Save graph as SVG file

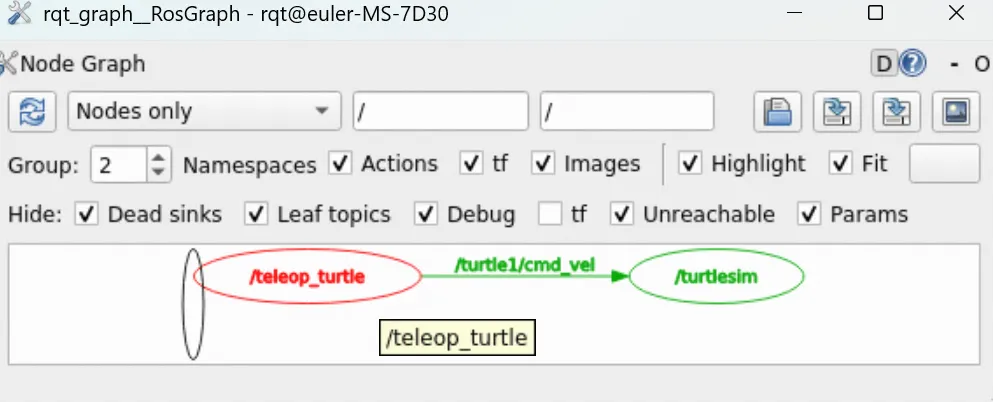(896, 112)
